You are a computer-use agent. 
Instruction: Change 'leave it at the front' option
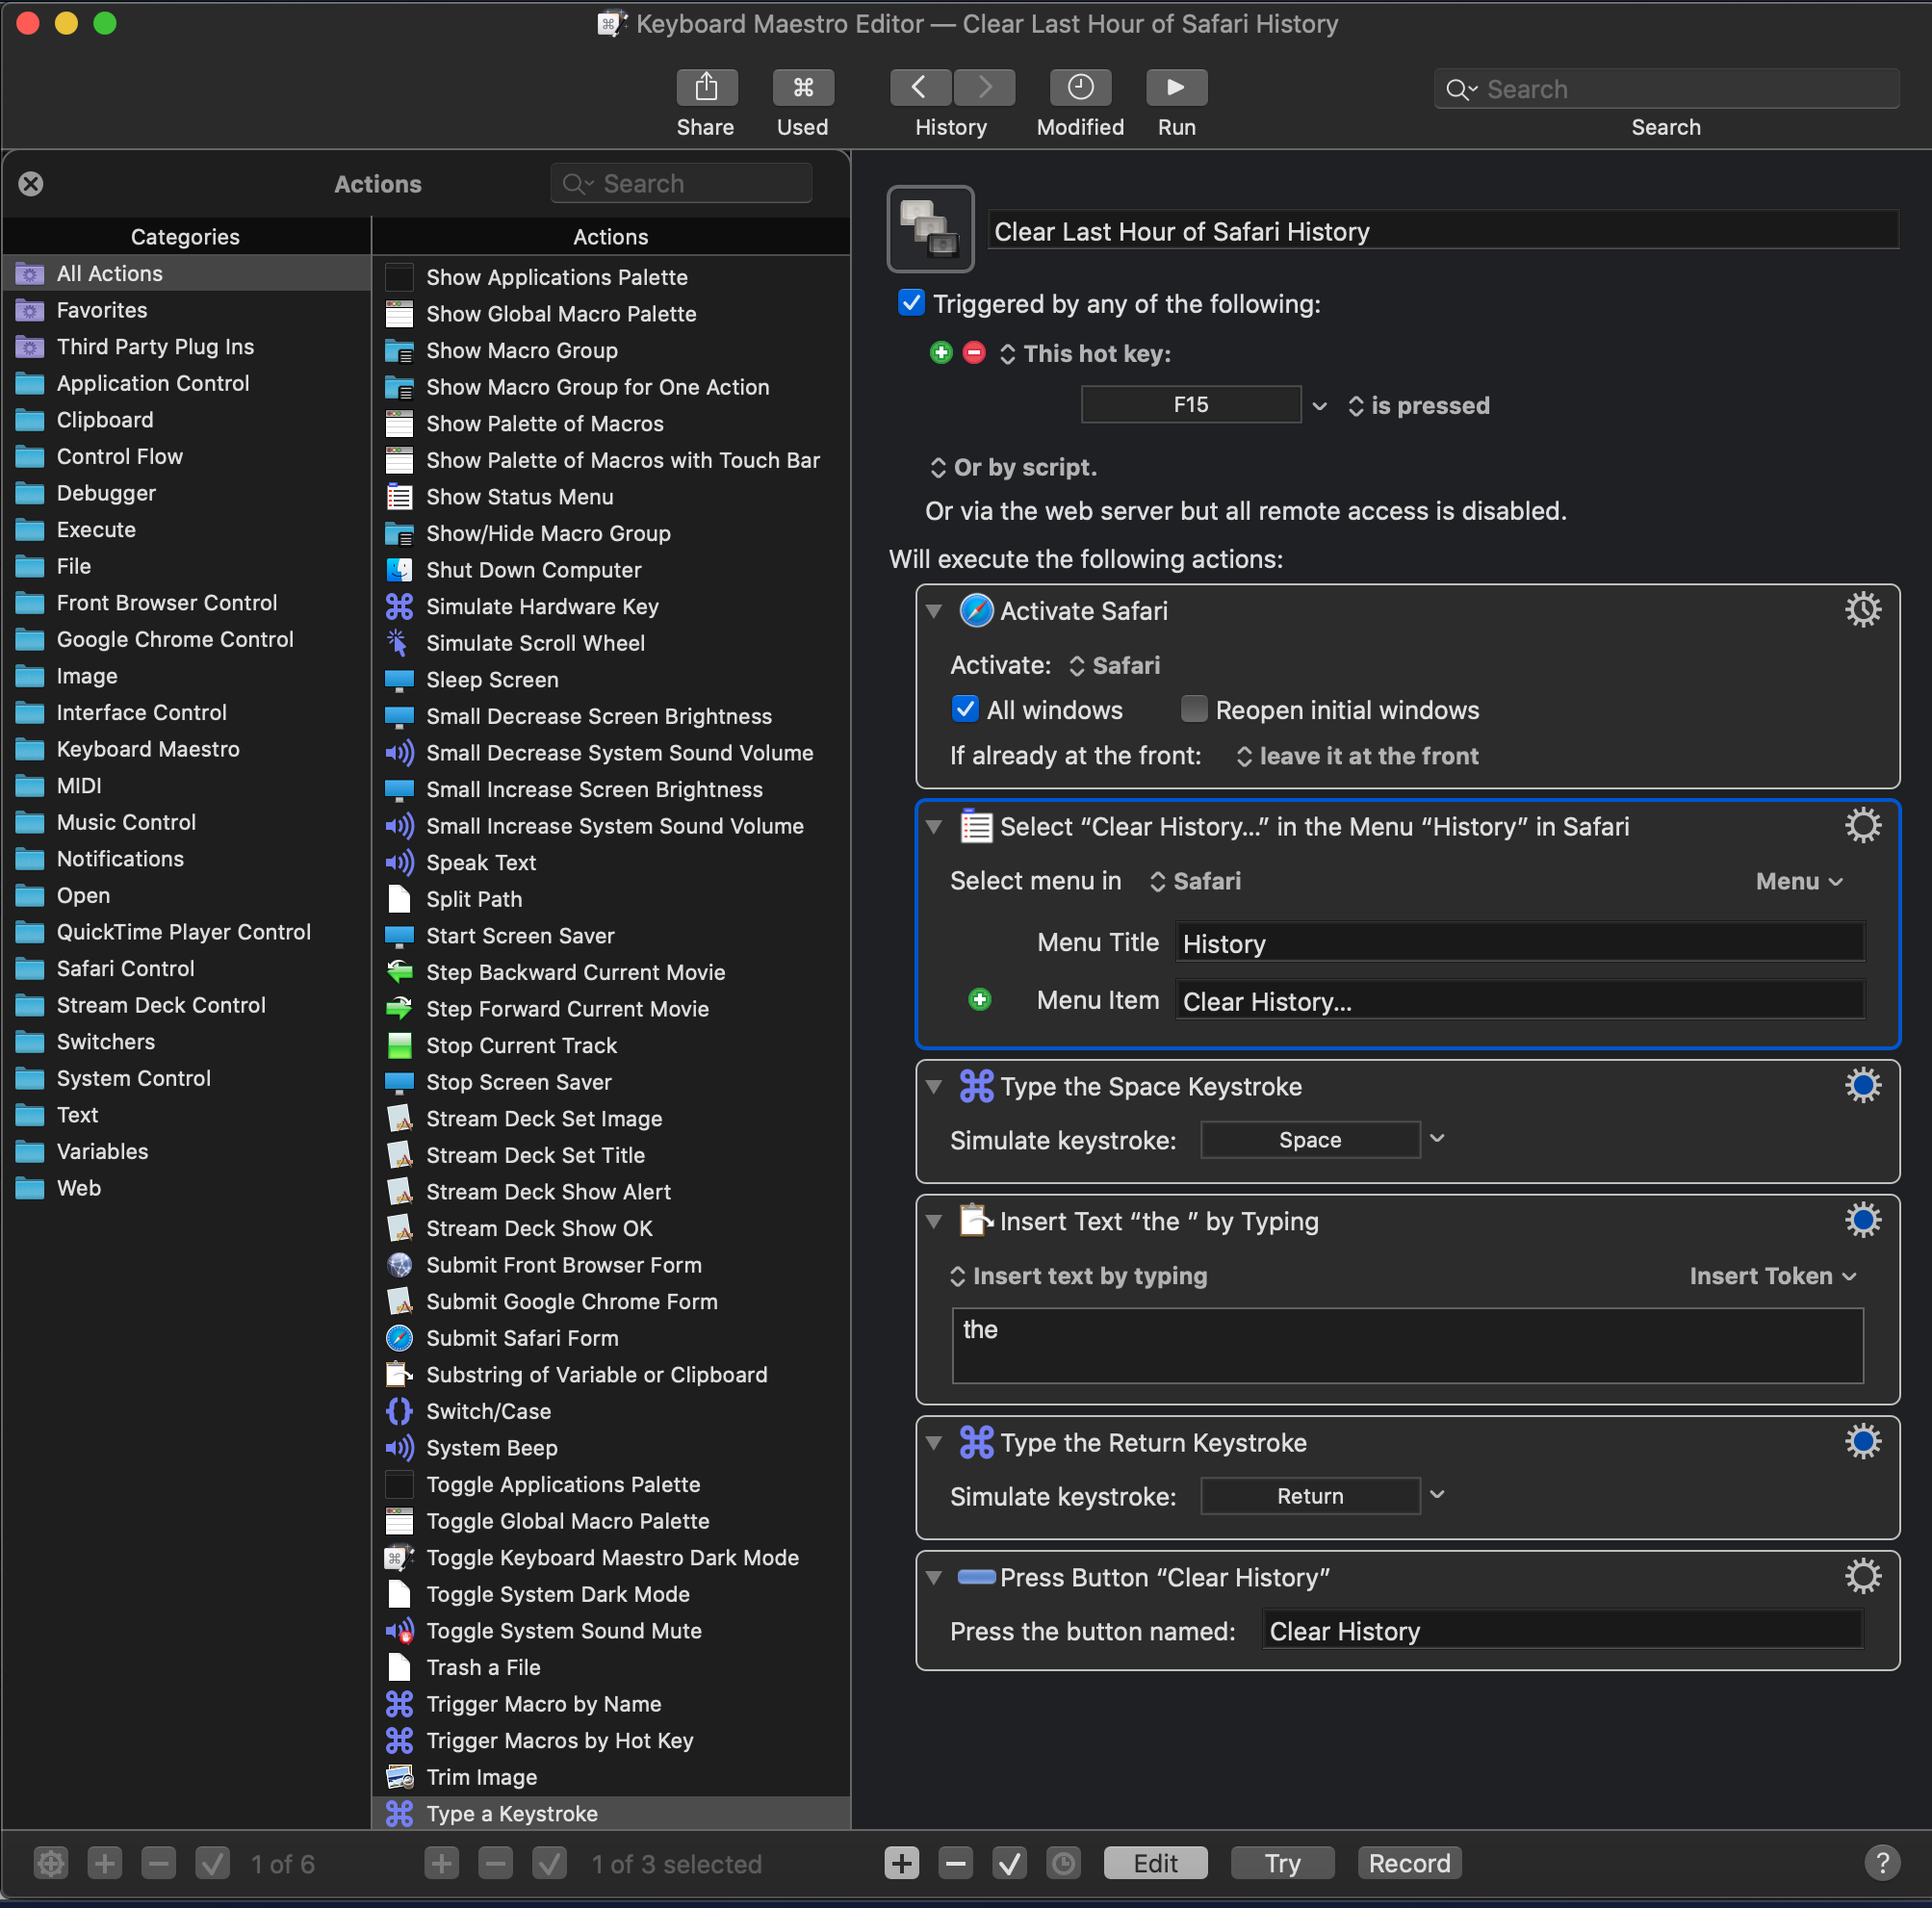(1357, 756)
